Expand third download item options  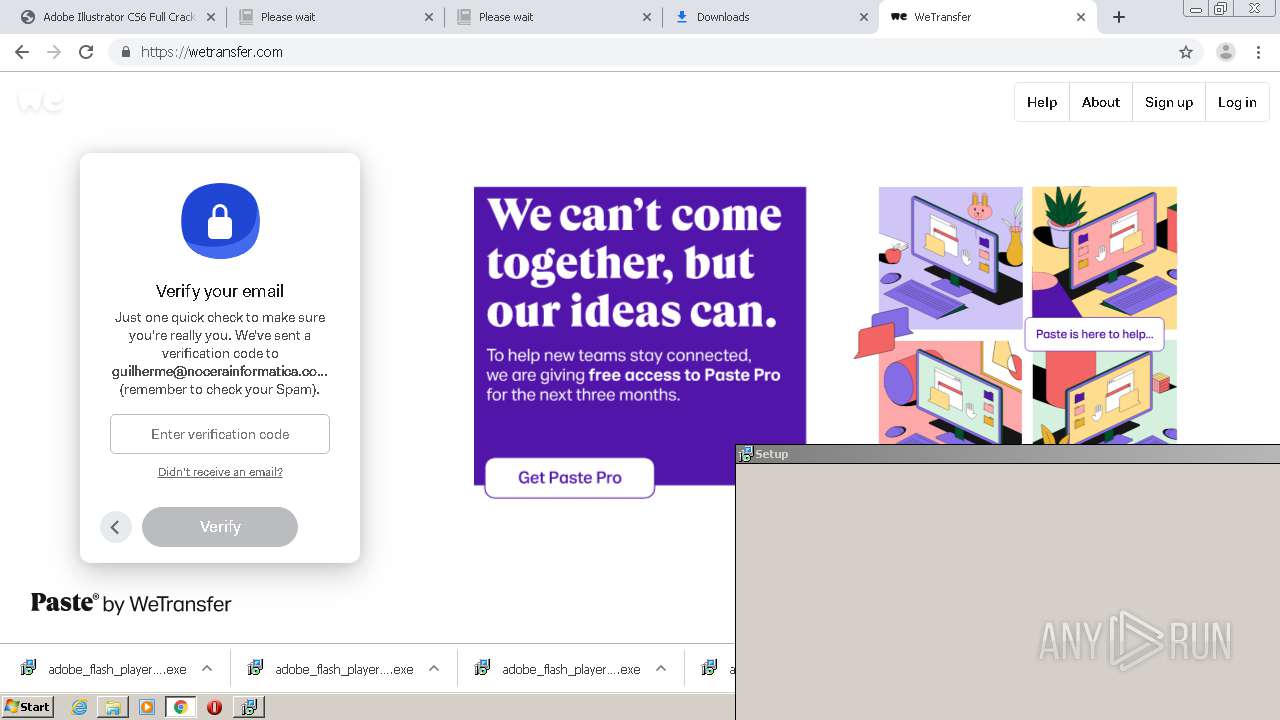[x=661, y=669]
